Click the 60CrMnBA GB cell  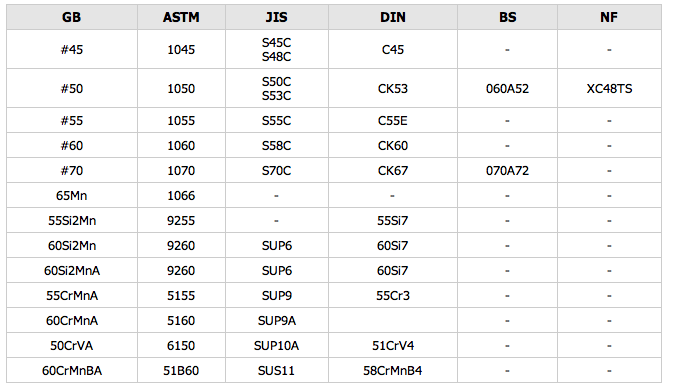pos(72,371)
